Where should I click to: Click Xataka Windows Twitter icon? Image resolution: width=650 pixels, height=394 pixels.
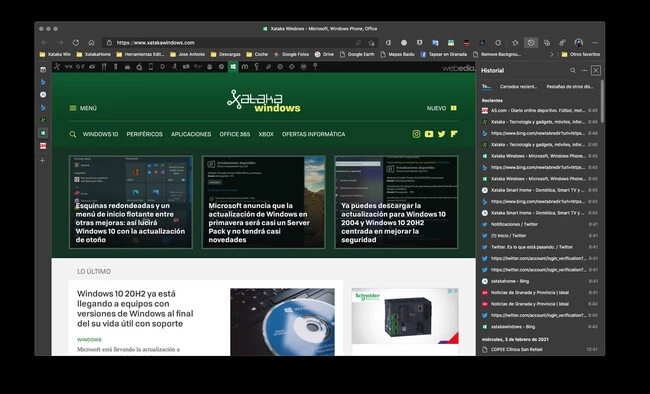click(x=441, y=134)
